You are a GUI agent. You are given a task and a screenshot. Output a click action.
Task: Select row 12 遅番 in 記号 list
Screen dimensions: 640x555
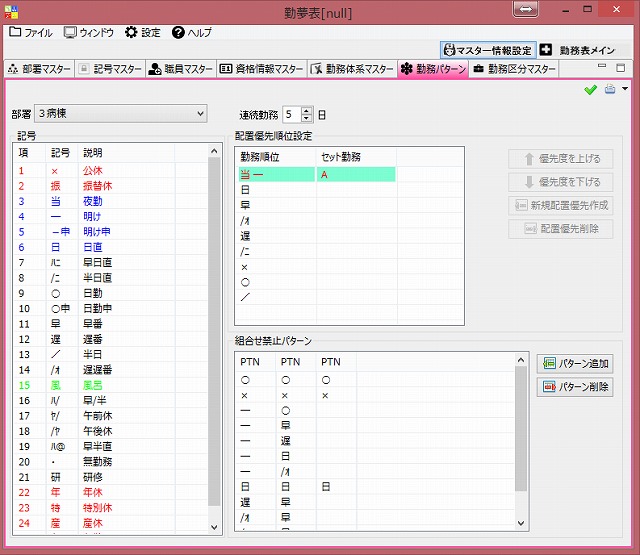pos(110,339)
